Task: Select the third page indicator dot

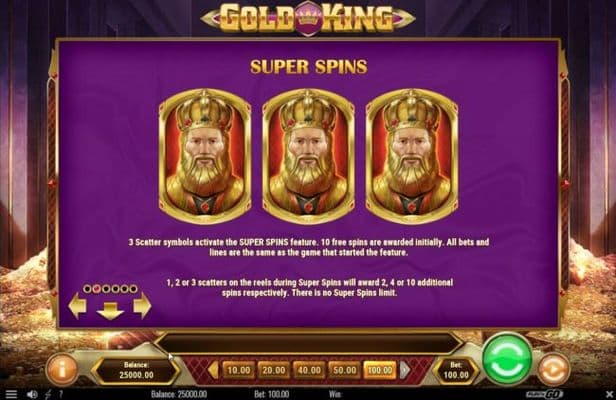Action: pyautogui.click(x=106, y=289)
